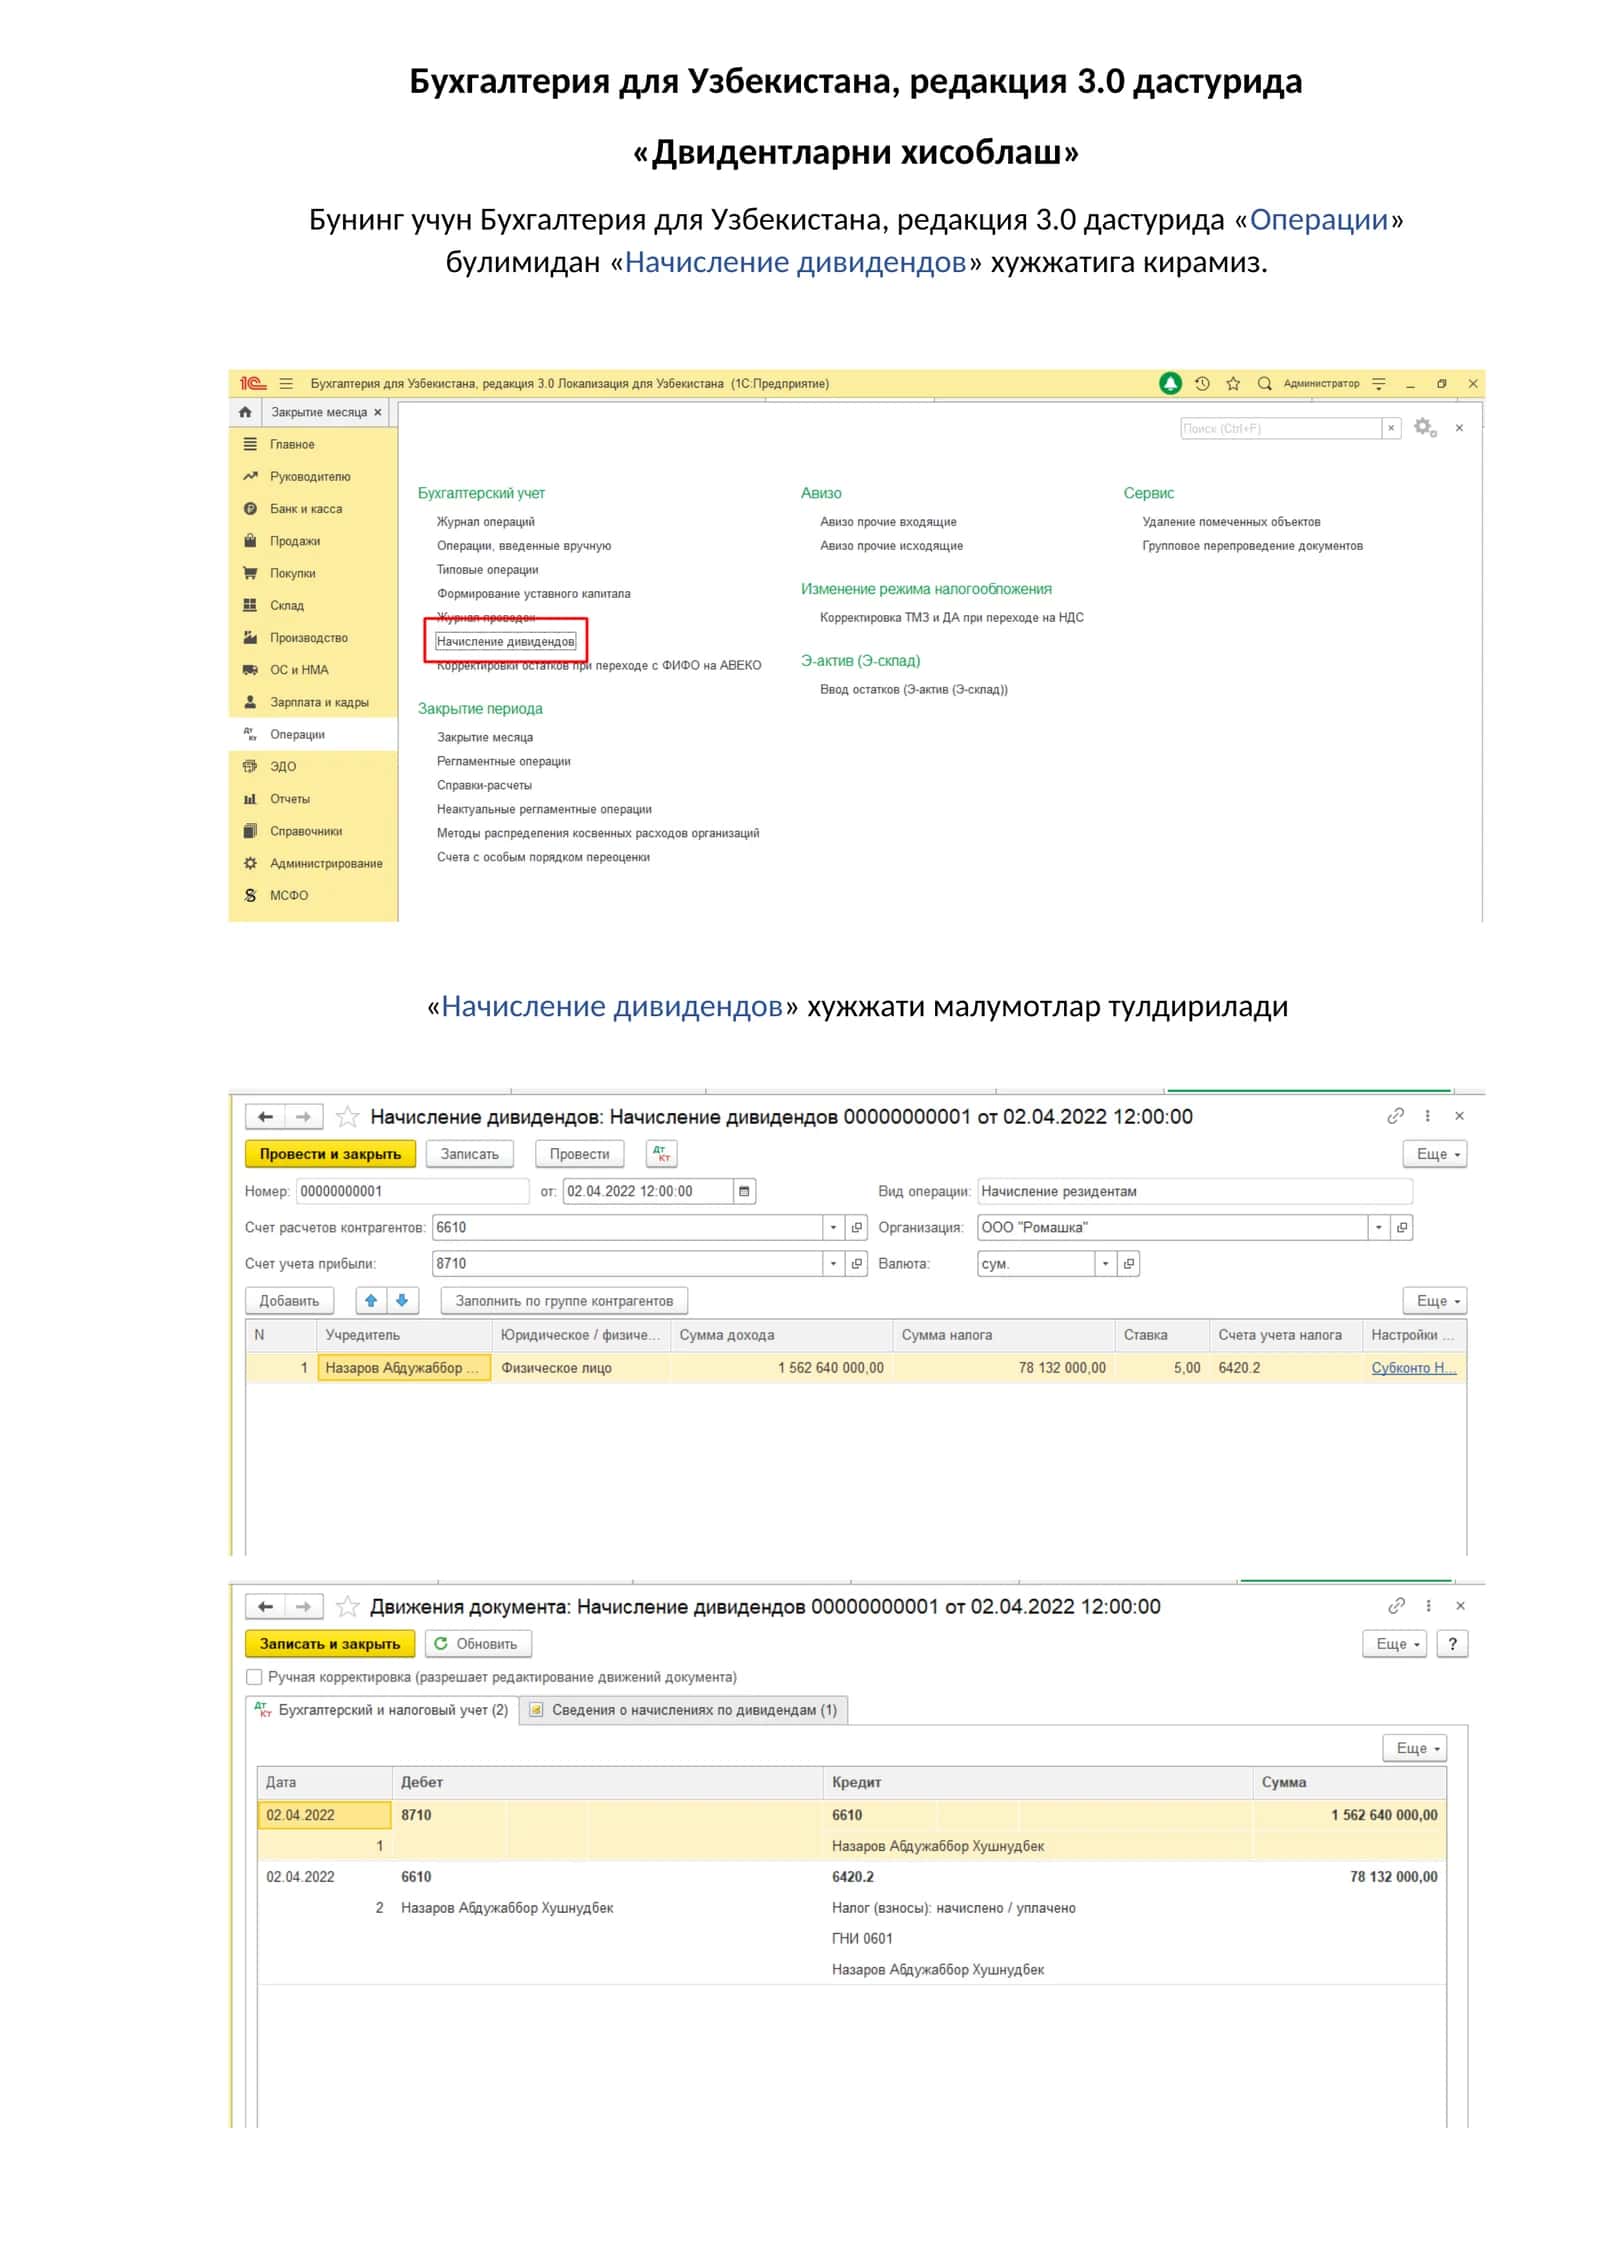Open the Главное section
1600x2262 pixels.
click(292, 444)
